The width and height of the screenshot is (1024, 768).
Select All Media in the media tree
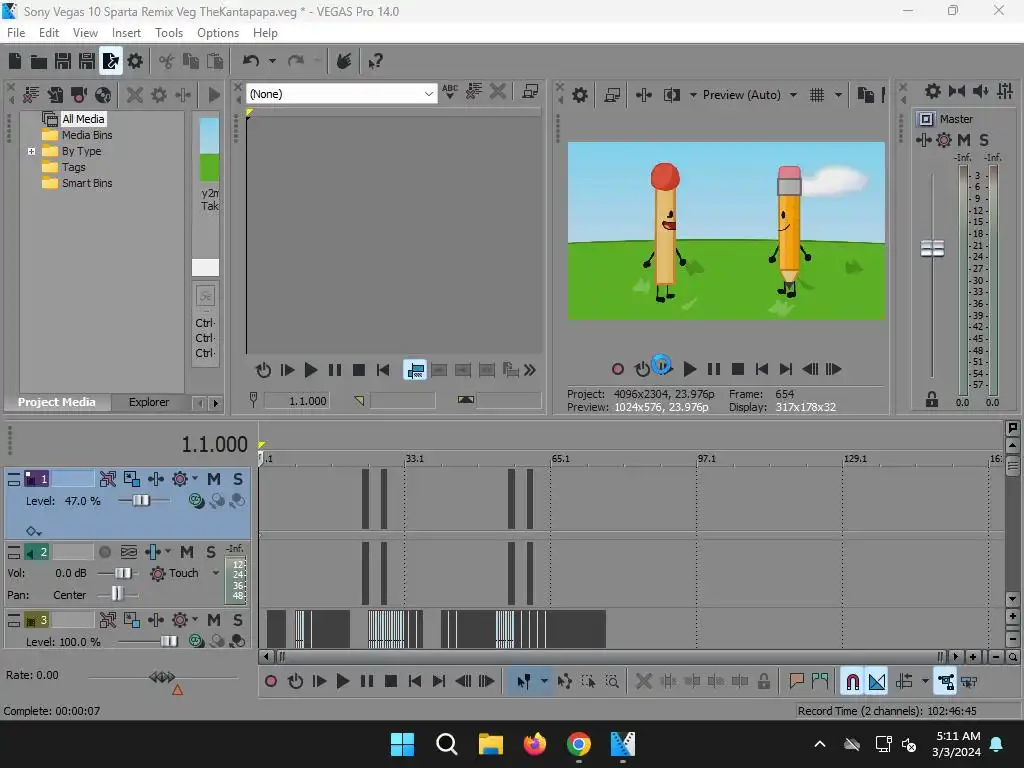(x=83, y=119)
